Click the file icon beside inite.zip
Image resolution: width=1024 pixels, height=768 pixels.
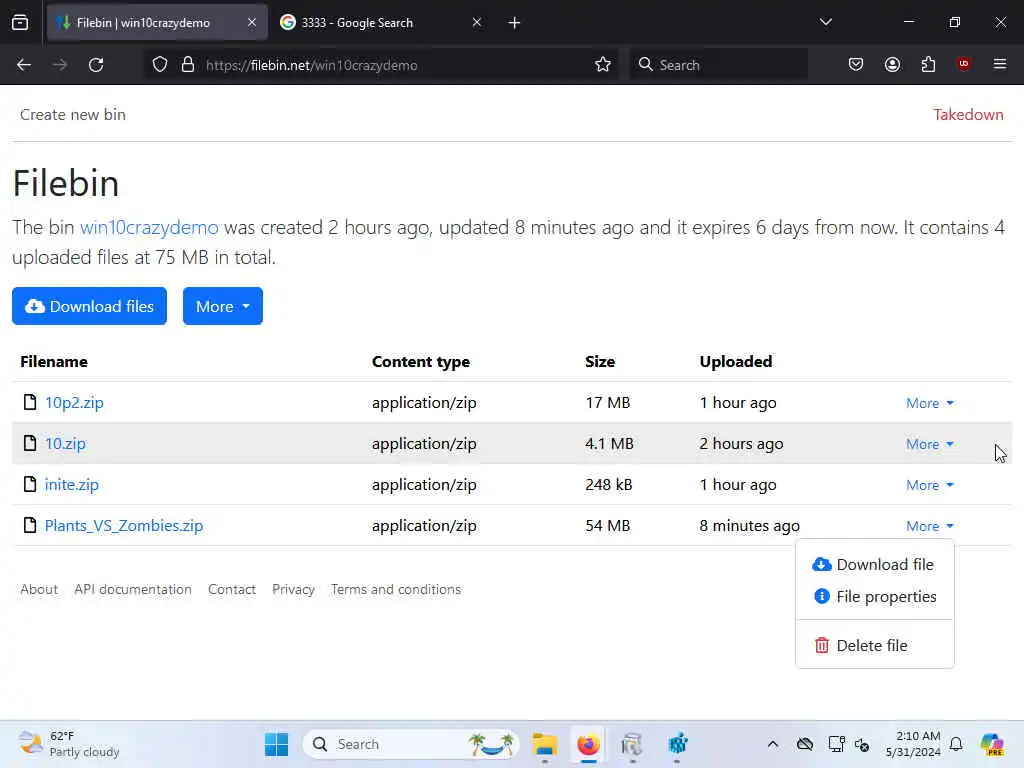click(x=30, y=484)
